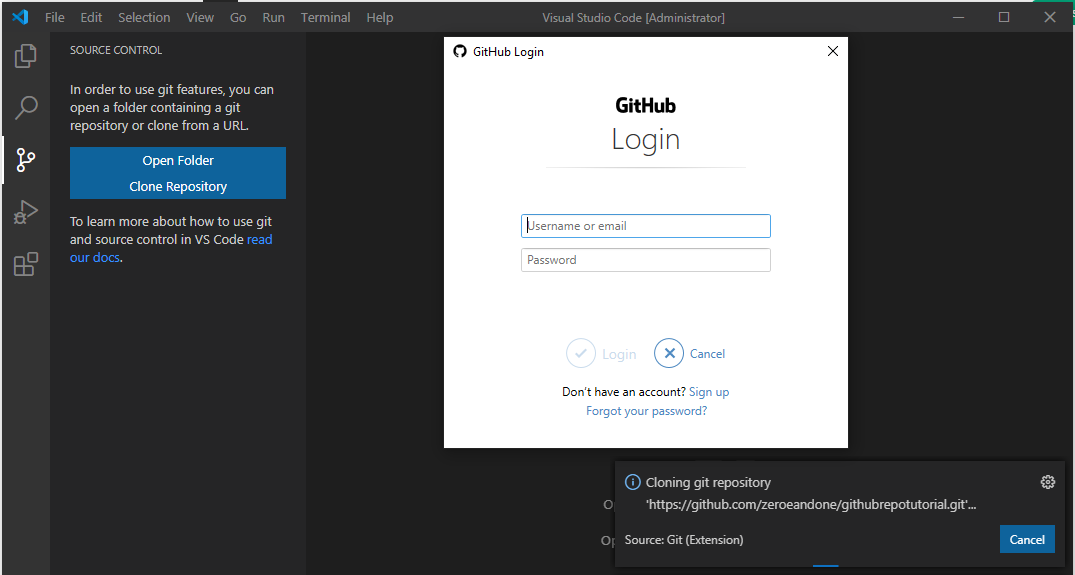The height and width of the screenshot is (575, 1075).
Task: Click 'Source: Git (Extension)' text
Action: (684, 540)
